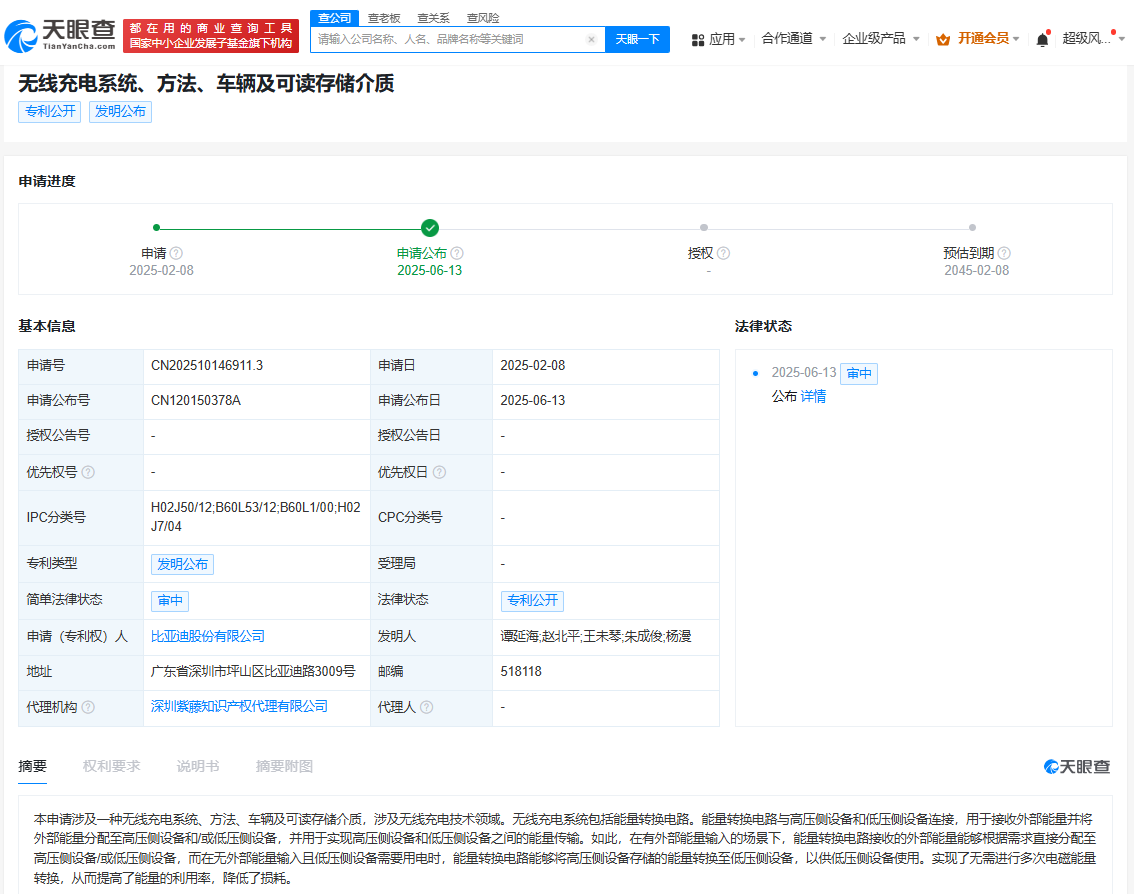Viewport: 1134px width, 894px height.
Task: Click the 天眼一下 search button
Action: (x=638, y=39)
